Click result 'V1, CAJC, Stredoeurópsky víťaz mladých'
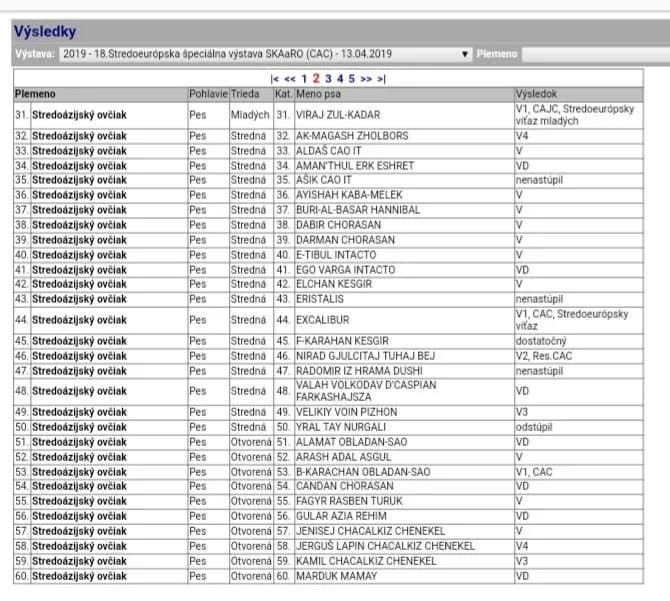This screenshot has width=670, height=601. point(575,115)
